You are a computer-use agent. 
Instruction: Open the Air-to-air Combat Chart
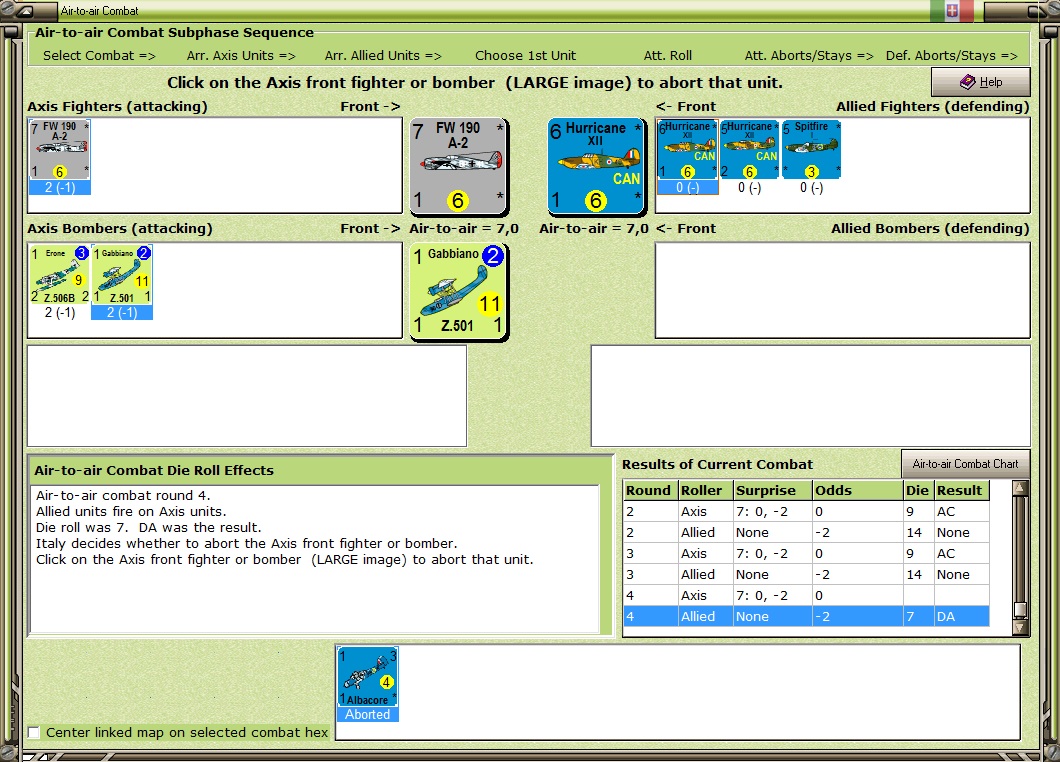[965, 464]
